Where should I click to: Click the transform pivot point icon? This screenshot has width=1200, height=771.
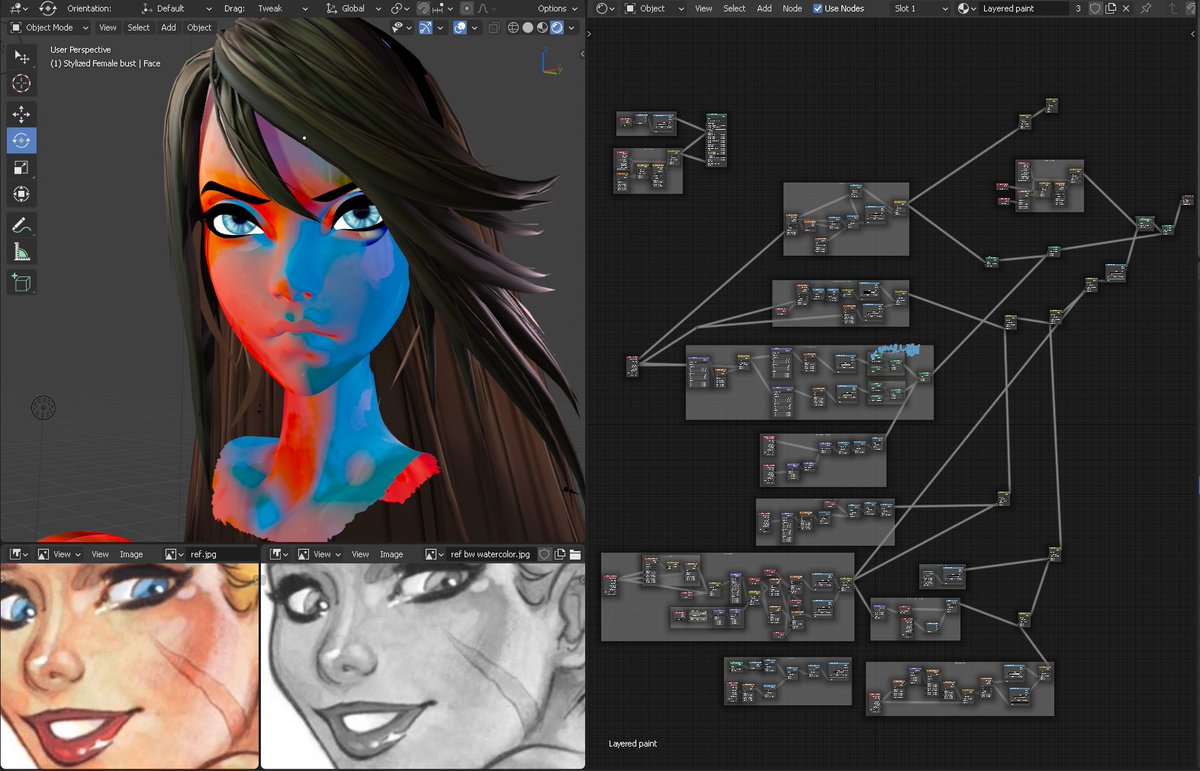[398, 8]
